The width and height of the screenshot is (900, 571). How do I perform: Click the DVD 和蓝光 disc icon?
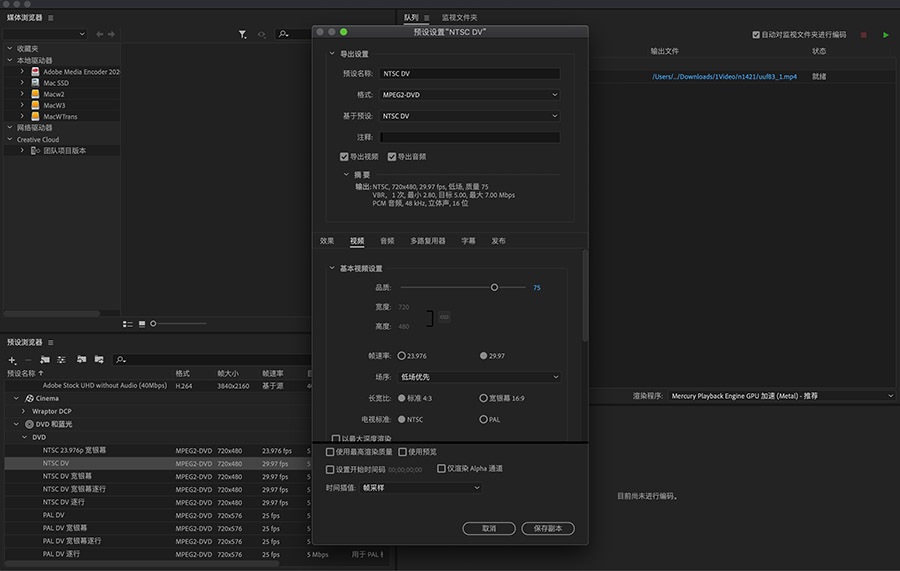coord(29,425)
